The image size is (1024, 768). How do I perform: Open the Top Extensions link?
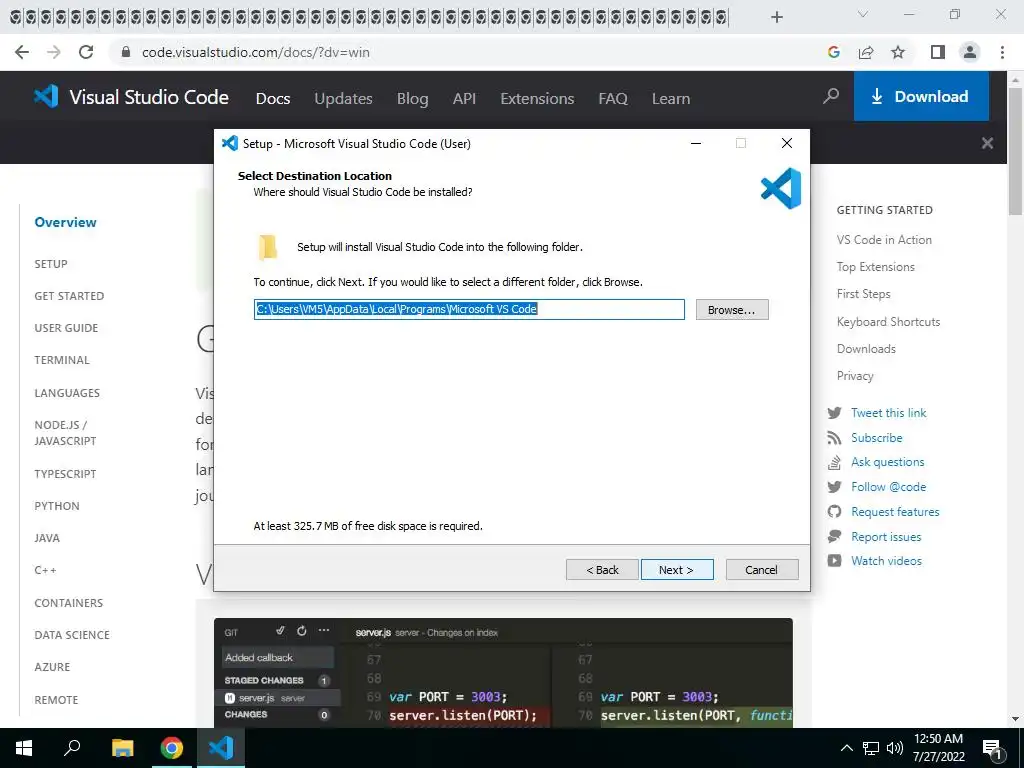pyautogui.click(x=876, y=266)
